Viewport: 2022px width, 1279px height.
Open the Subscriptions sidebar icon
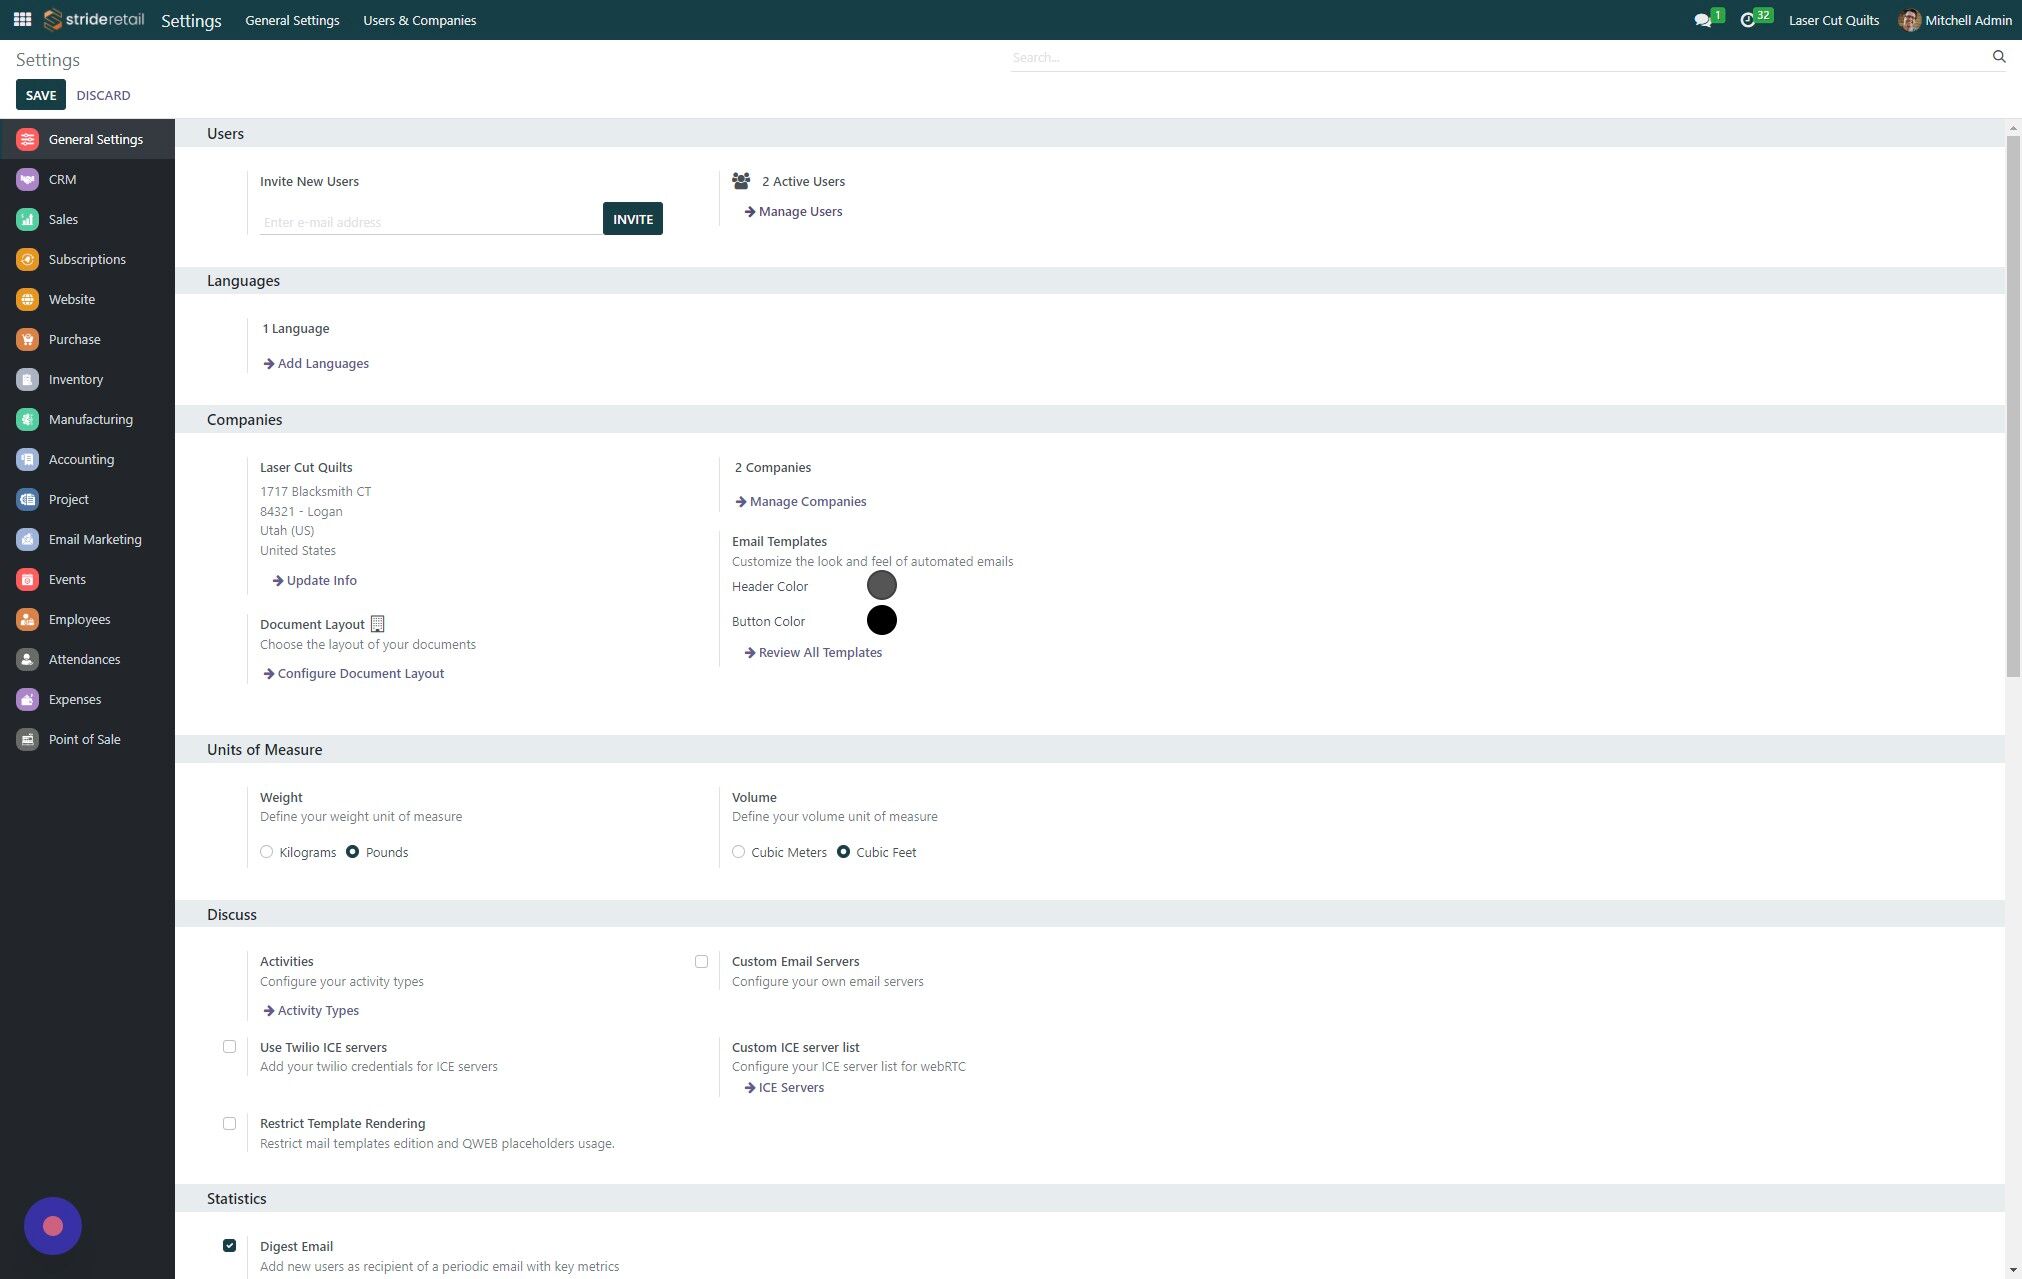click(28, 260)
